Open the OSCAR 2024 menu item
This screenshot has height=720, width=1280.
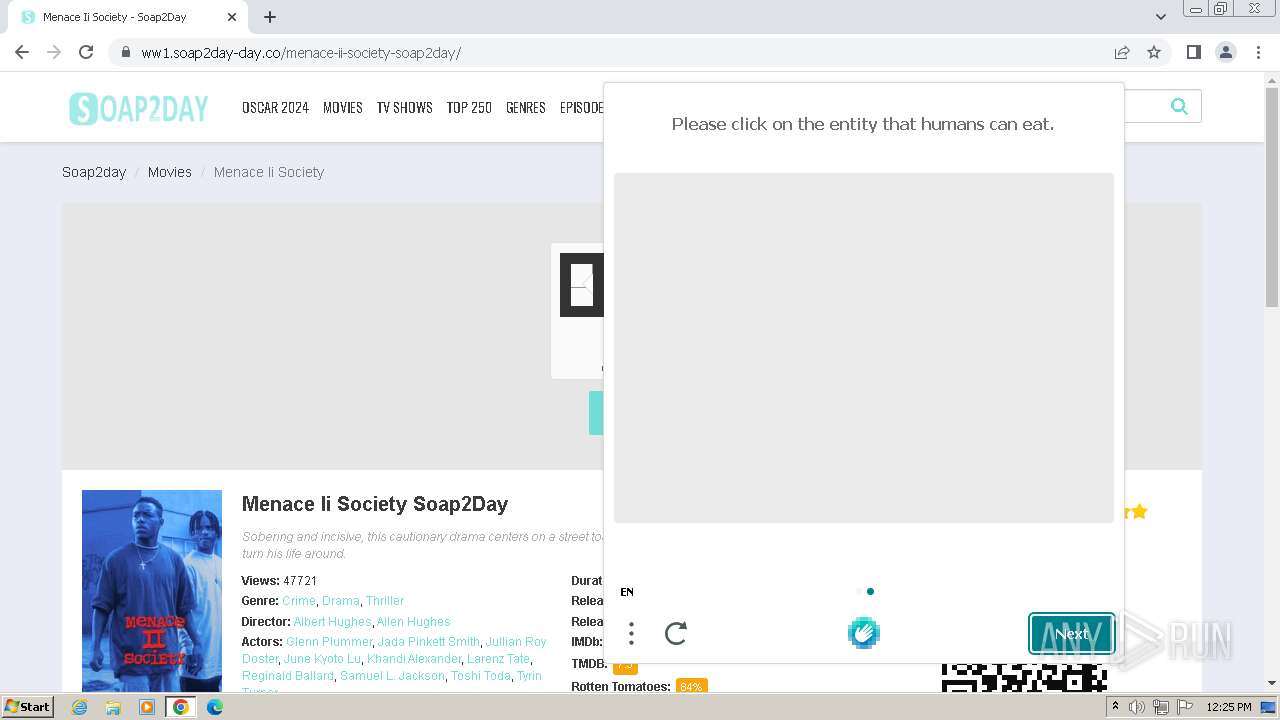[x=275, y=108]
